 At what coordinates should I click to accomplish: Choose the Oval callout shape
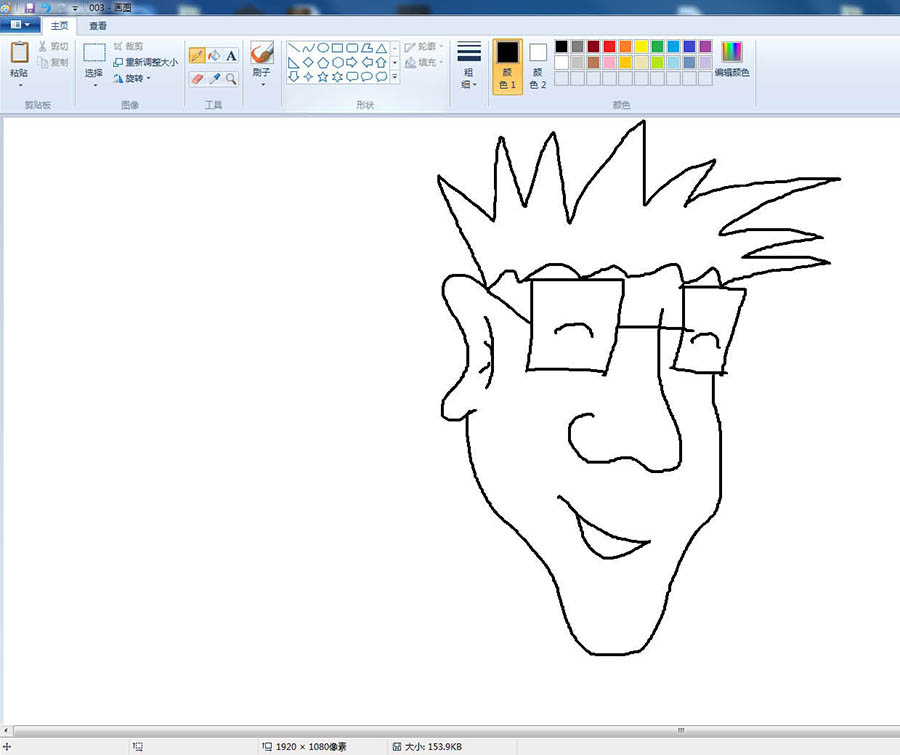click(x=367, y=76)
